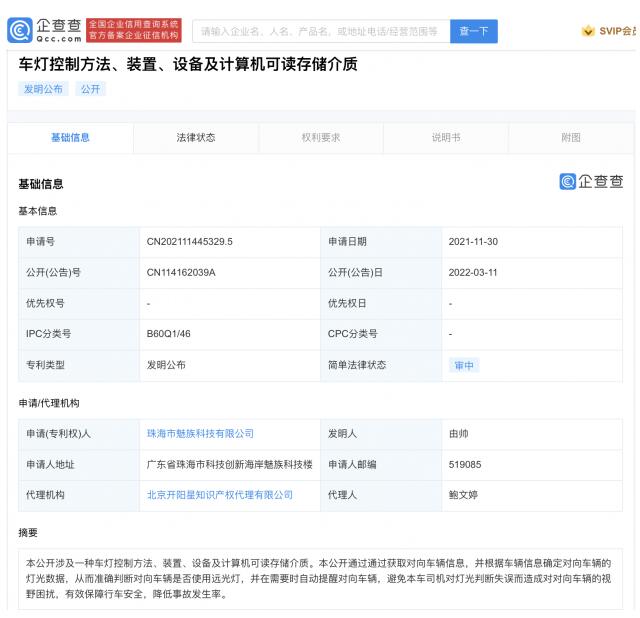Viewport: 640px width, 618px height.
Task: Click the SVIP会员 label
Action: tap(617, 31)
